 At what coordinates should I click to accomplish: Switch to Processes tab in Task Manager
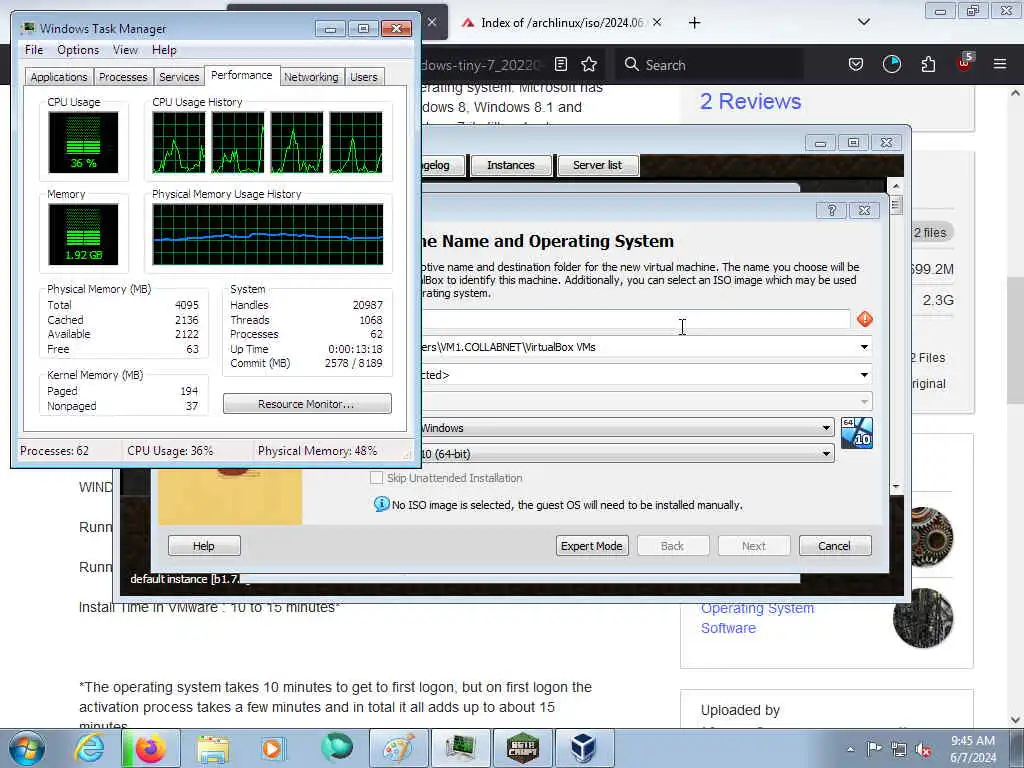tap(123, 77)
